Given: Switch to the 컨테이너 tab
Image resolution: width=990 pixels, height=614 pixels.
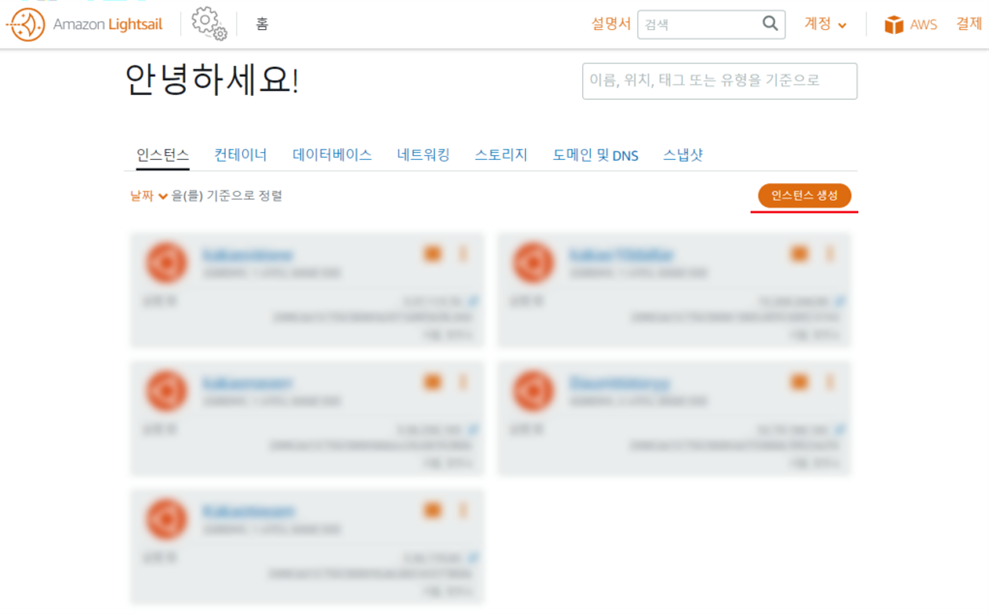Looking at the screenshot, I should tap(241, 155).
